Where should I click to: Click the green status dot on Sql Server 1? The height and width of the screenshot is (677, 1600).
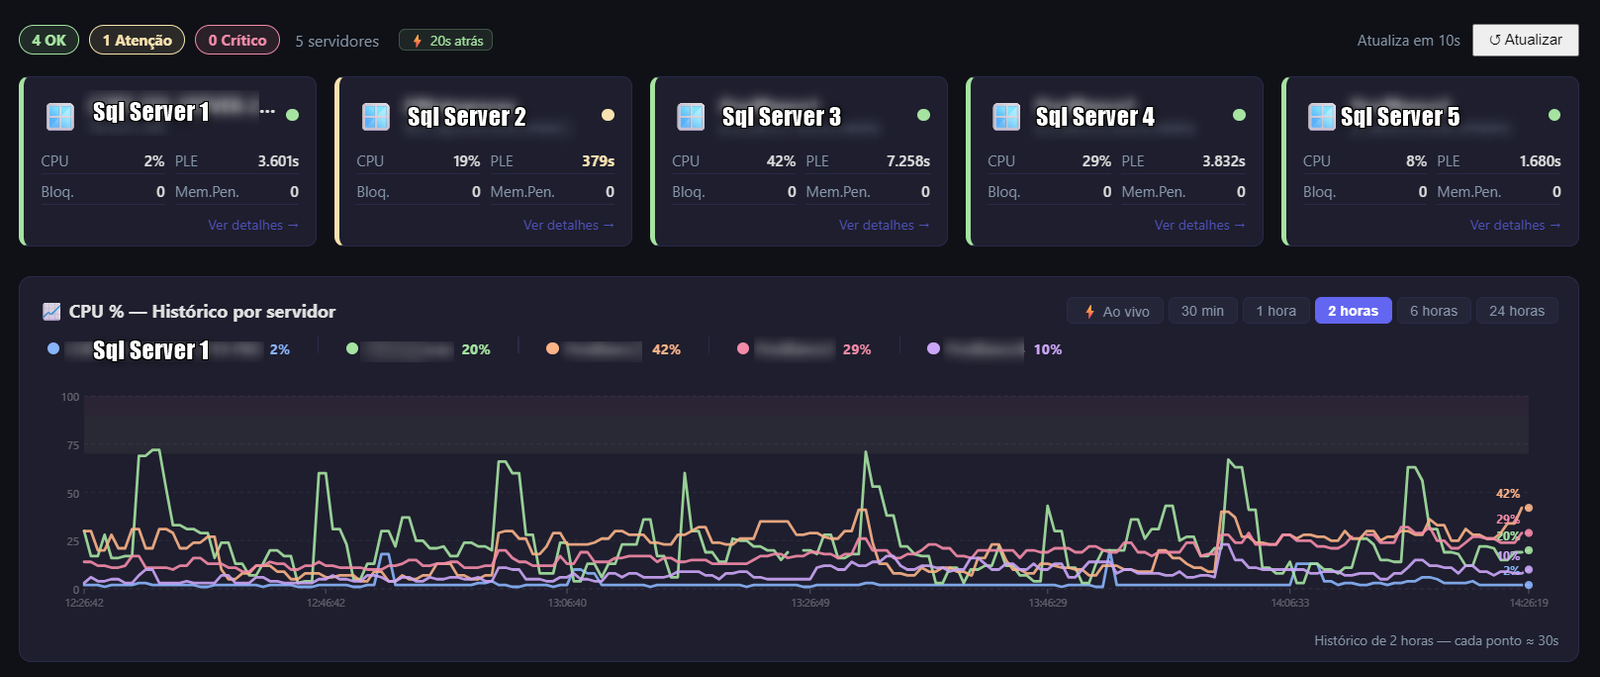tap(292, 115)
